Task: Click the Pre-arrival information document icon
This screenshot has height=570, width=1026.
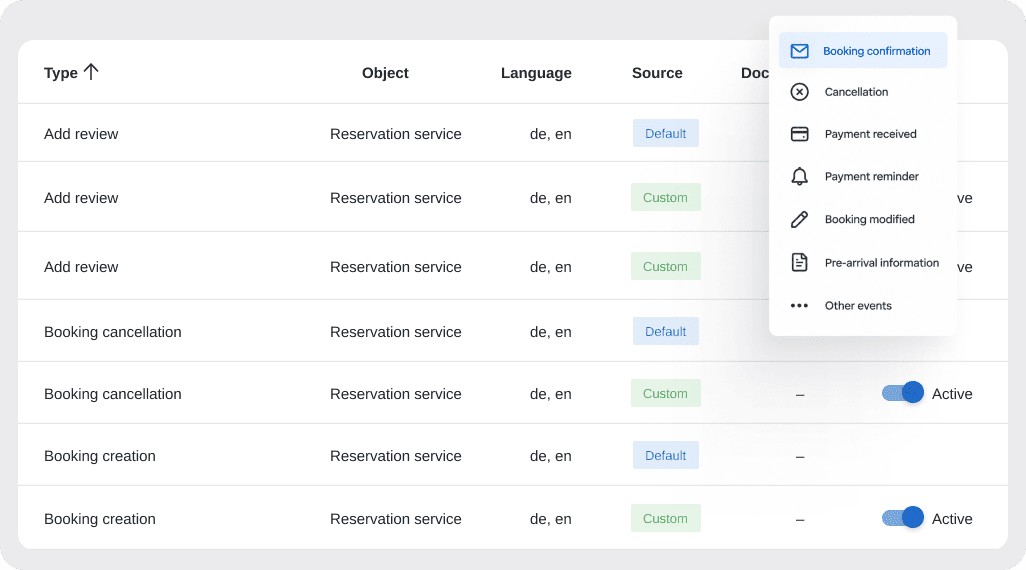Action: coord(799,262)
